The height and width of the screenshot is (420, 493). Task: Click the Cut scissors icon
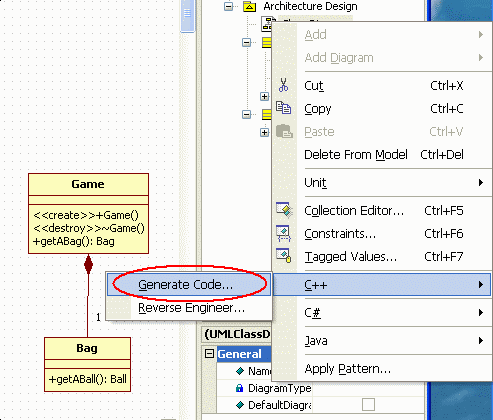[x=283, y=85]
